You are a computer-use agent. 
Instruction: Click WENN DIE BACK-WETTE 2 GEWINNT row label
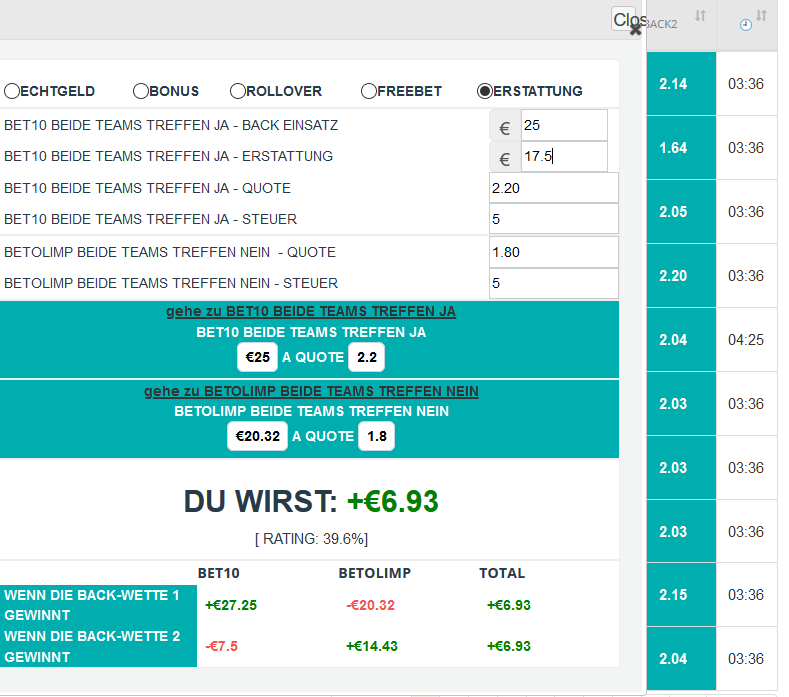[98, 647]
